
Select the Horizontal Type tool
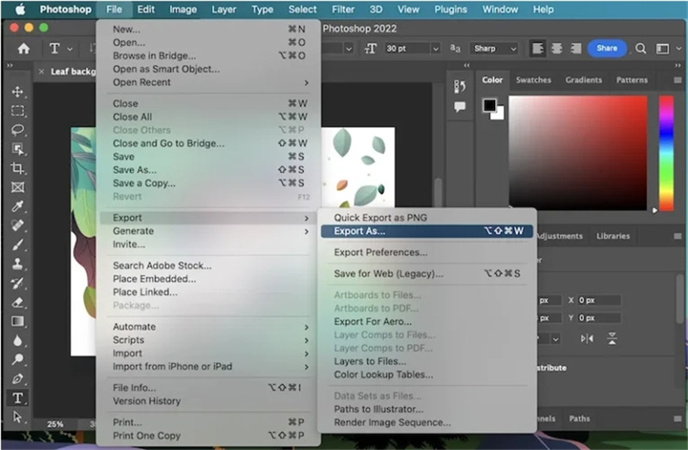click(18, 398)
